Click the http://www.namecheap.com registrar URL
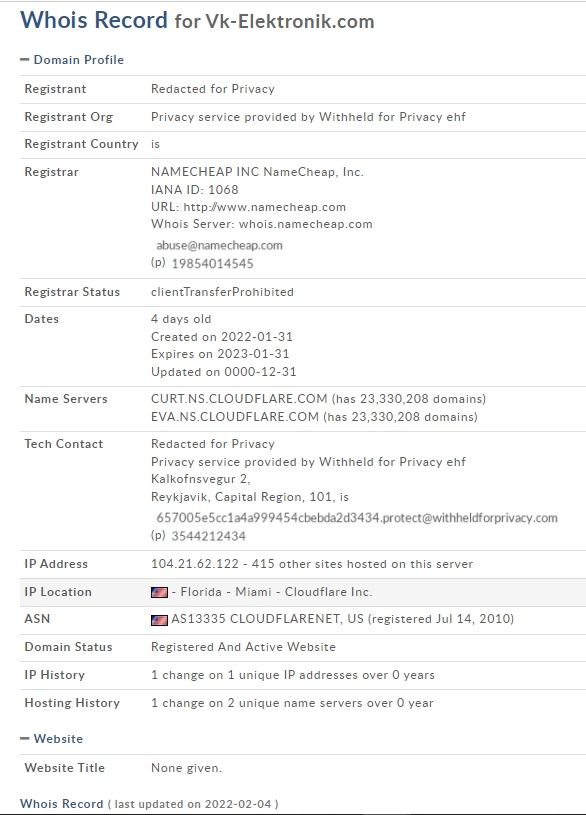The image size is (586, 815). tap(265, 207)
